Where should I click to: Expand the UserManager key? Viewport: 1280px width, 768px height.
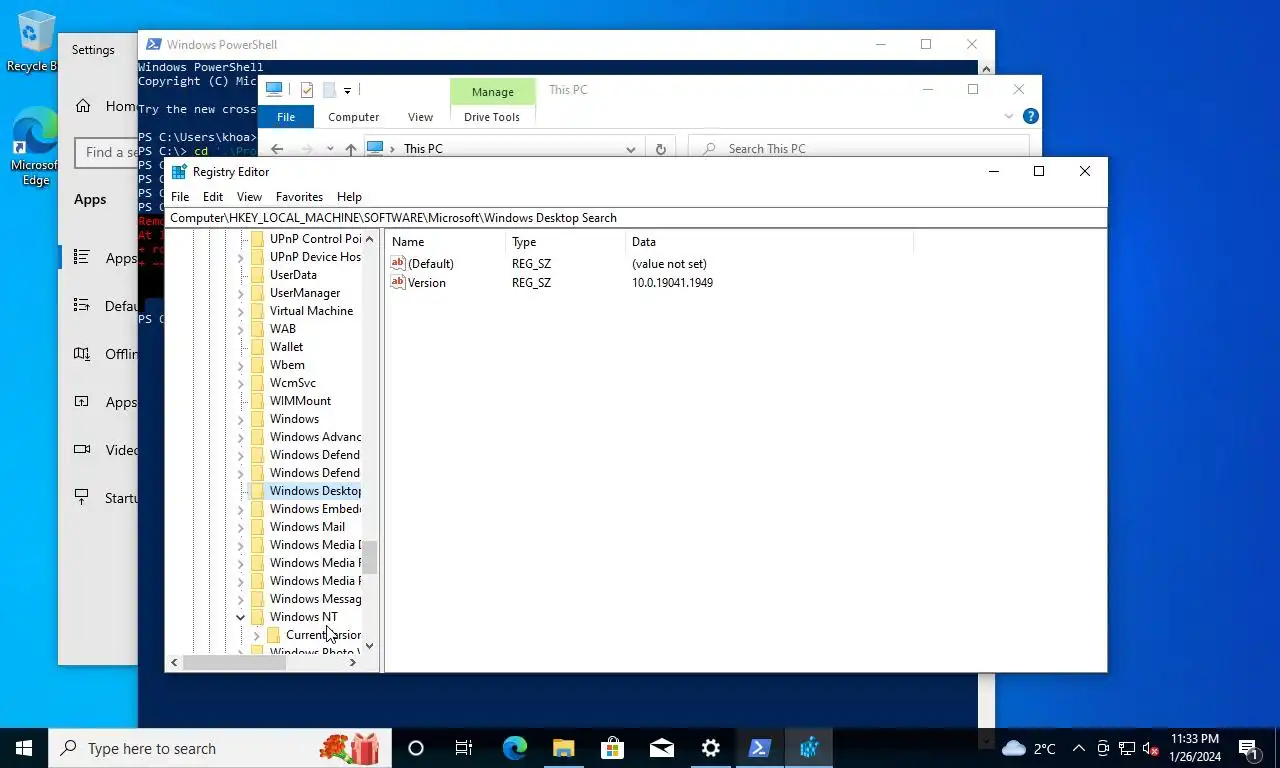click(x=240, y=293)
